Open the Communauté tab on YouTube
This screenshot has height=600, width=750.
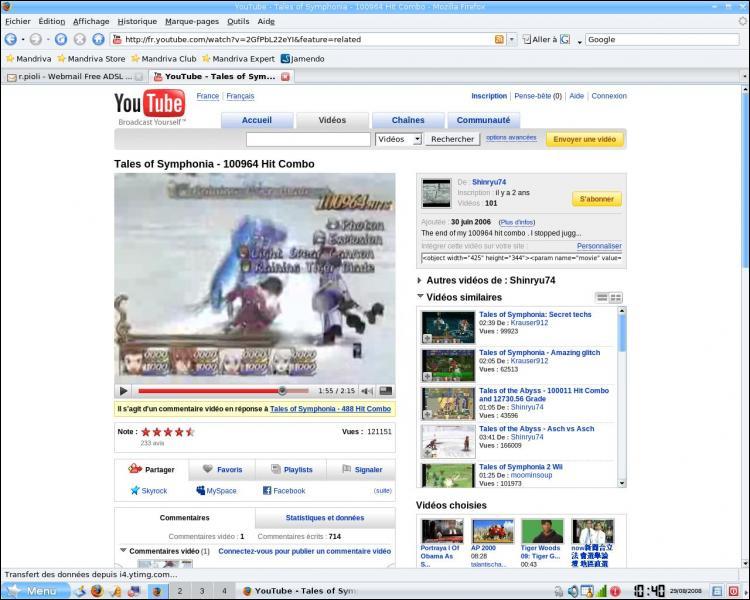483,120
